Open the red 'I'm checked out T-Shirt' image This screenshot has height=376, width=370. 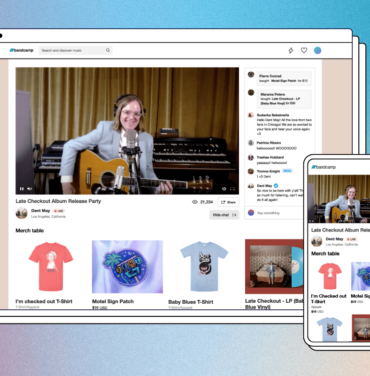click(x=51, y=267)
